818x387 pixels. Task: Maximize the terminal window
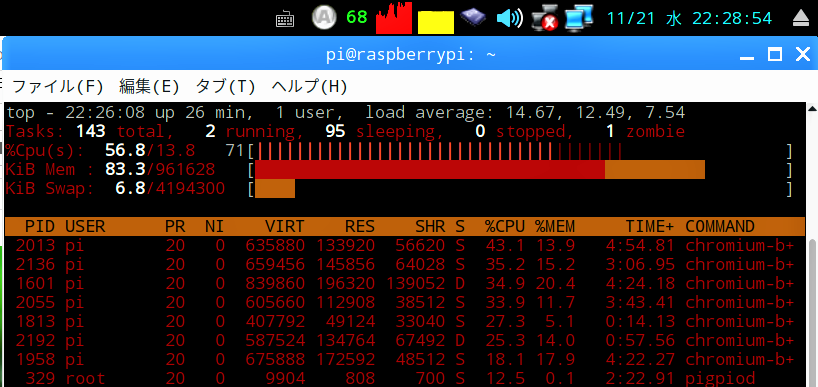tap(775, 54)
